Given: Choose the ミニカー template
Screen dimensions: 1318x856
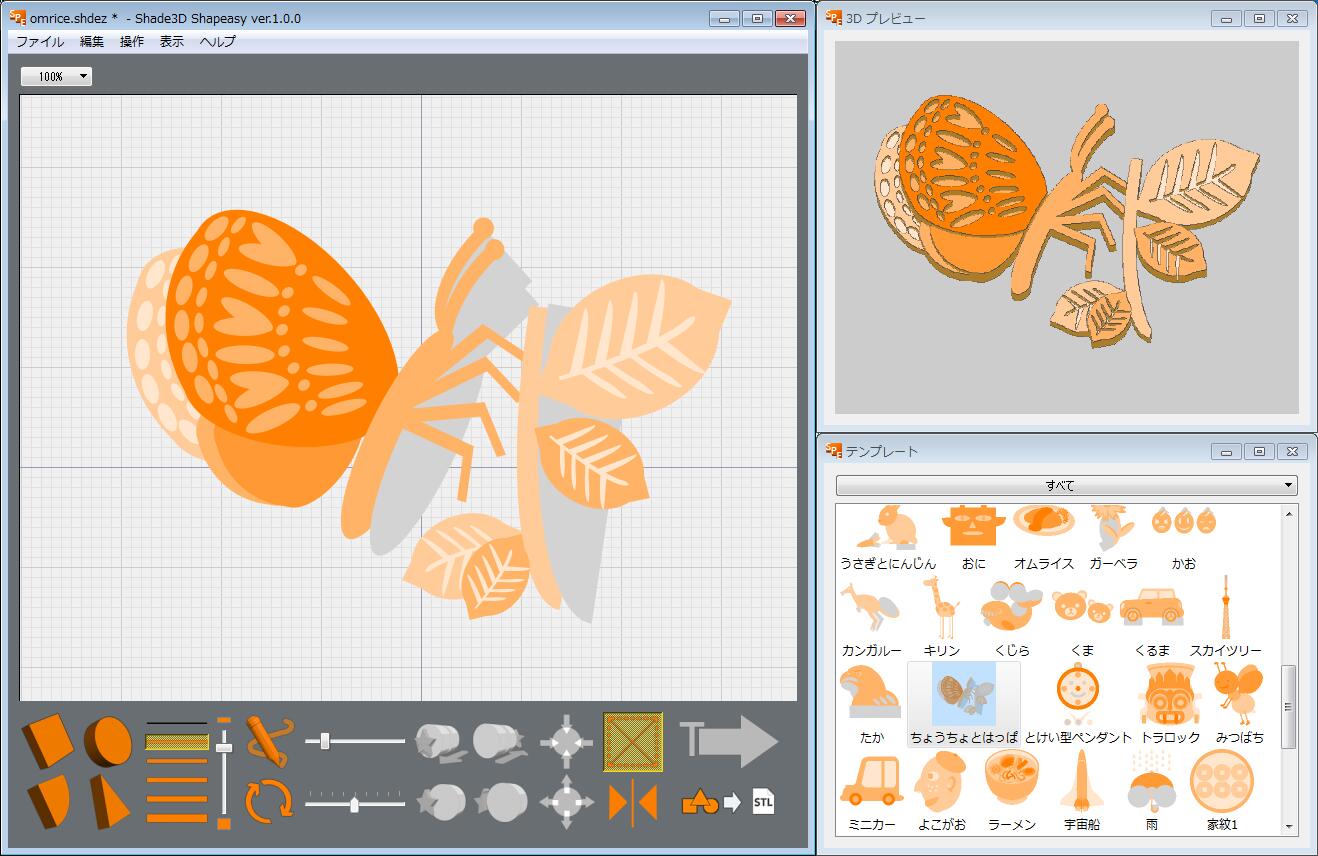Looking at the screenshot, I should 872,792.
